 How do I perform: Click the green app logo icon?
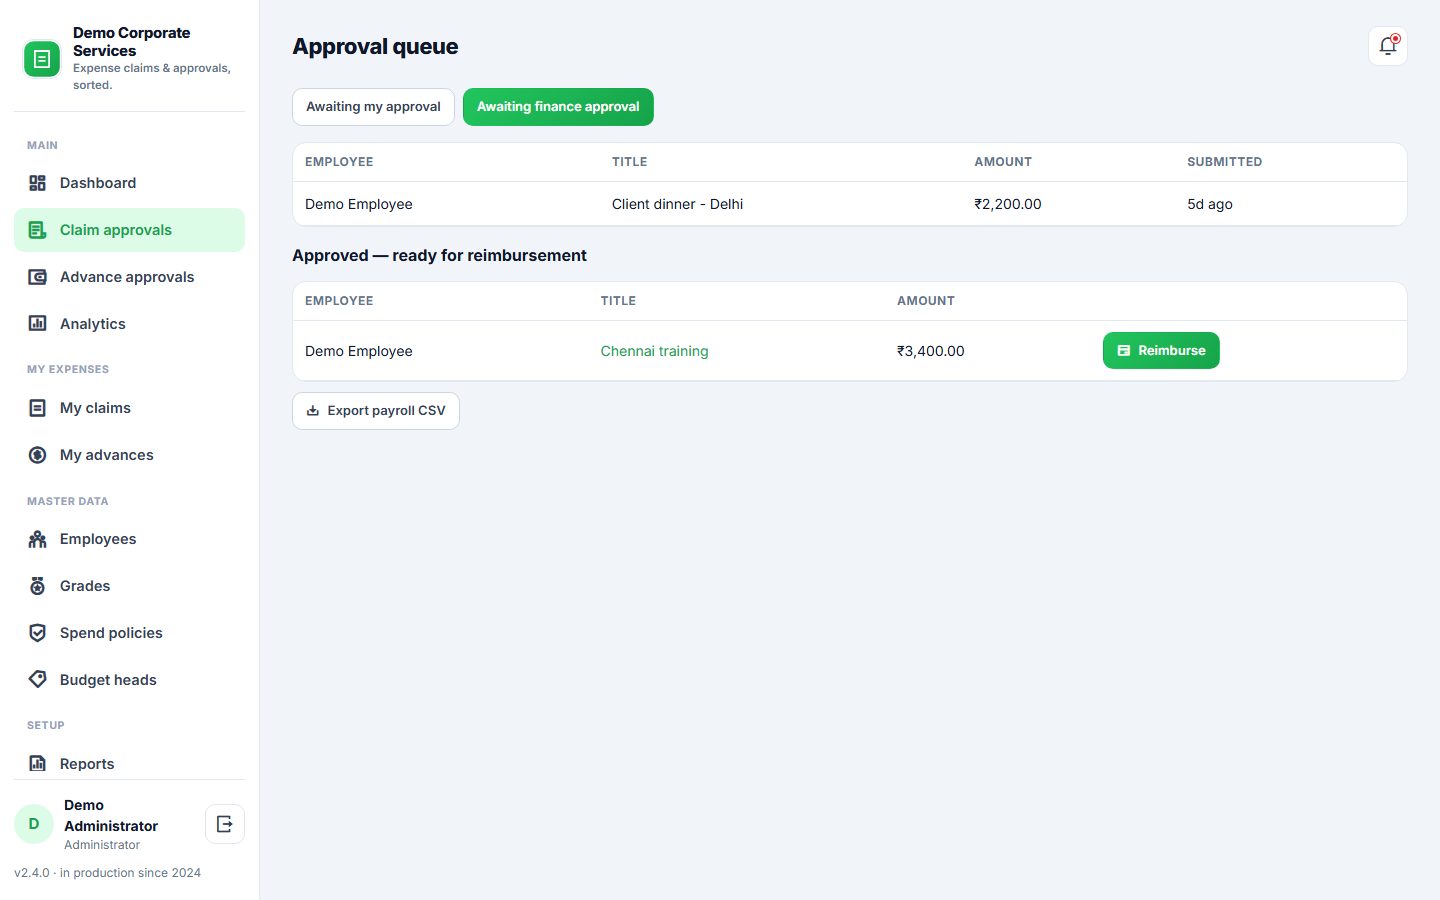pos(42,59)
